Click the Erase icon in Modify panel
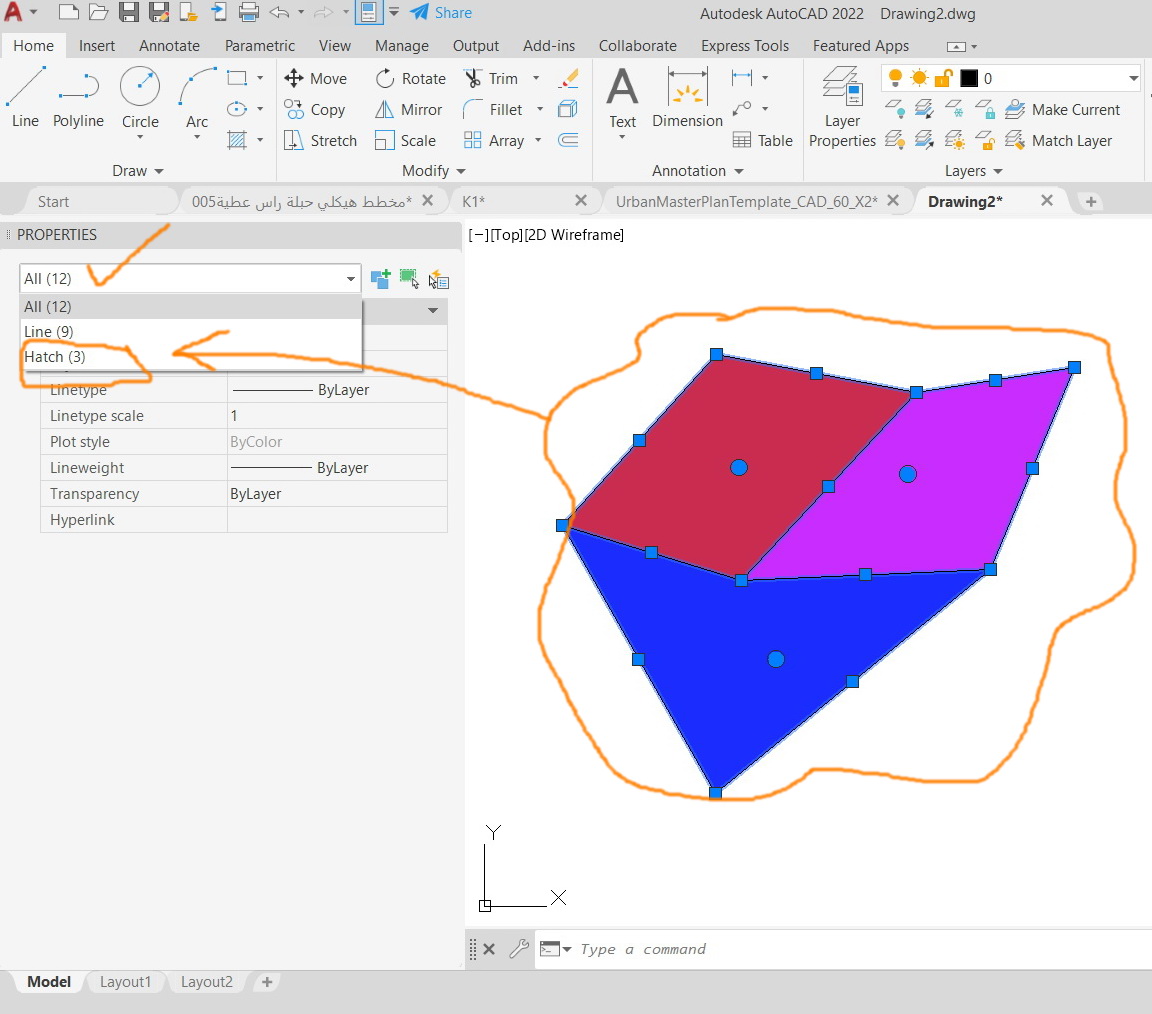 568,78
